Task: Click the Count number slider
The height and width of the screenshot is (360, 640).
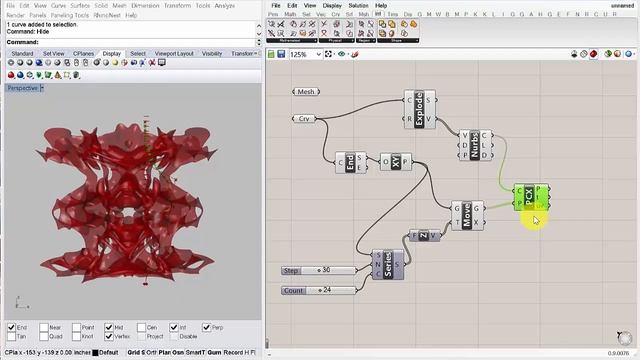Action: [319, 290]
